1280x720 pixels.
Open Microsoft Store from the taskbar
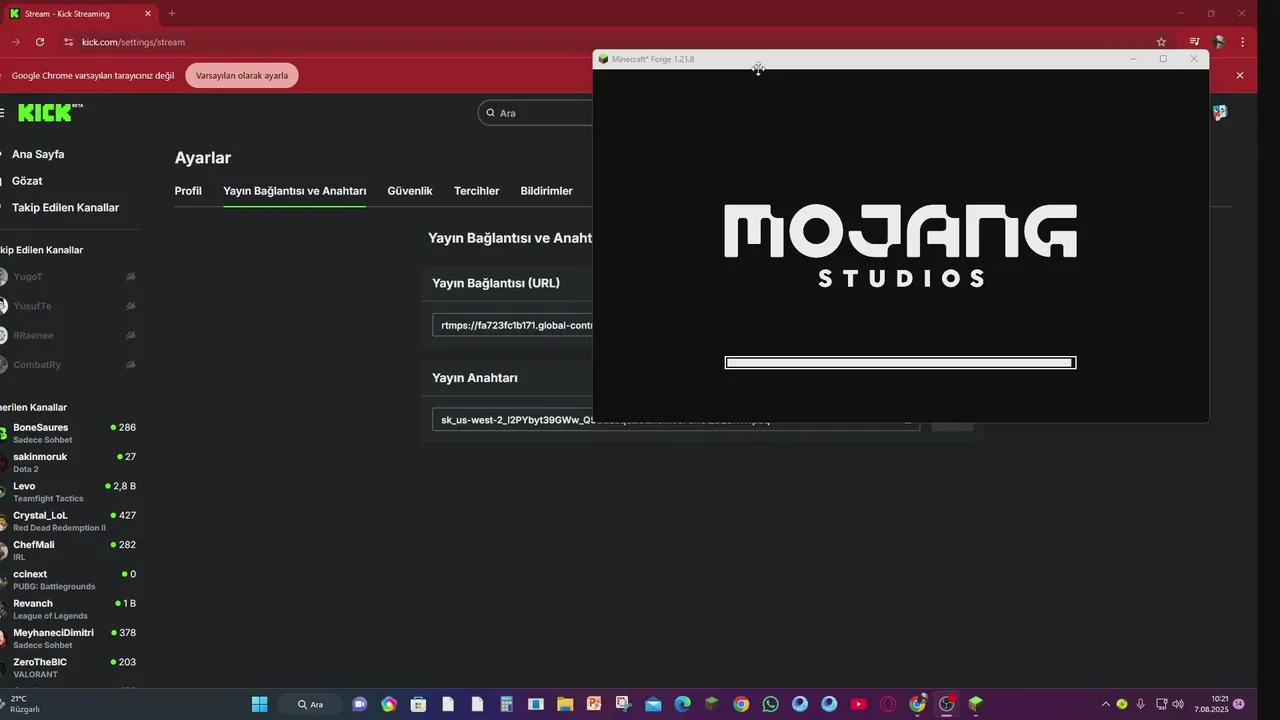419,704
